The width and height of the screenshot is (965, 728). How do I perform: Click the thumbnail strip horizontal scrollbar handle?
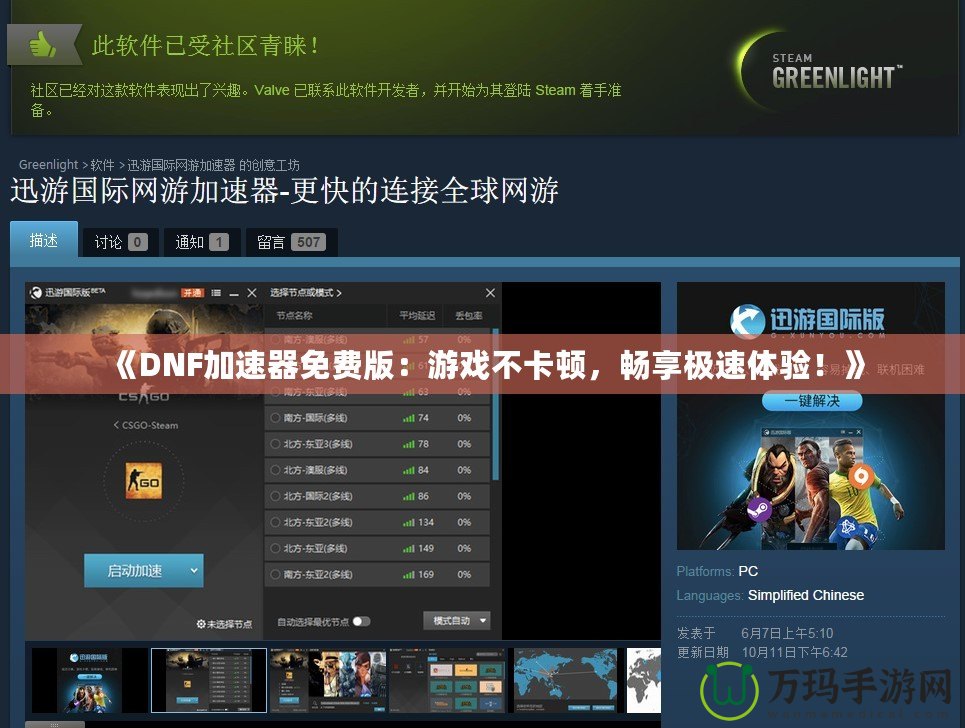coord(55,725)
